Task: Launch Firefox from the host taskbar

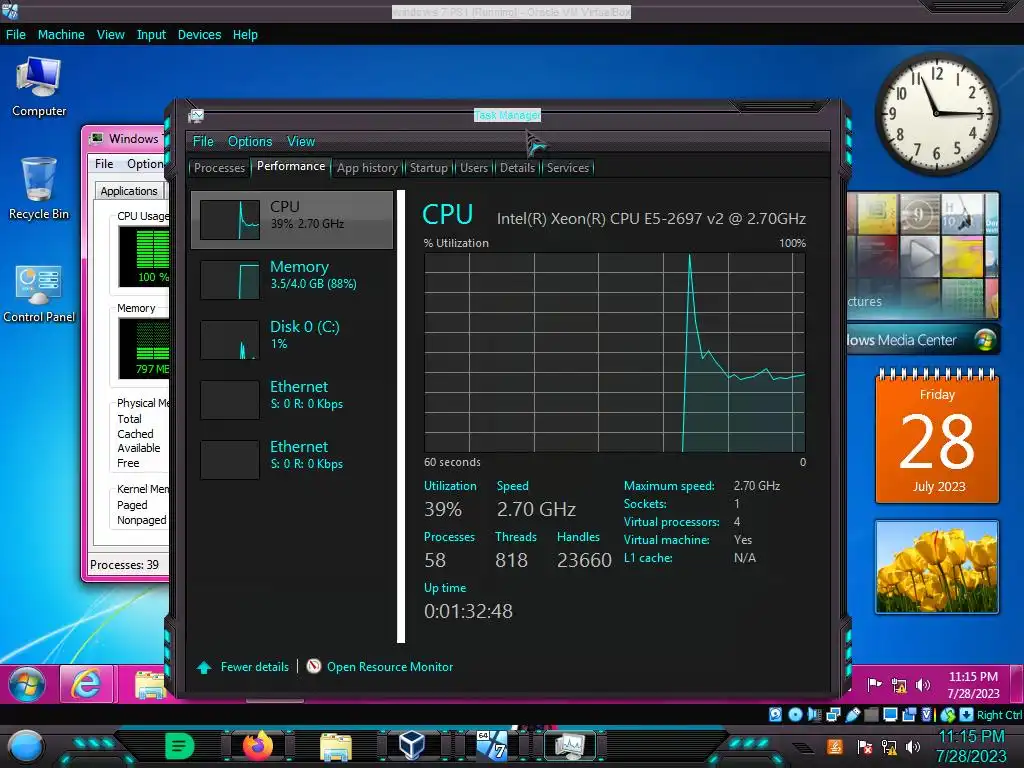Action: pos(257,745)
